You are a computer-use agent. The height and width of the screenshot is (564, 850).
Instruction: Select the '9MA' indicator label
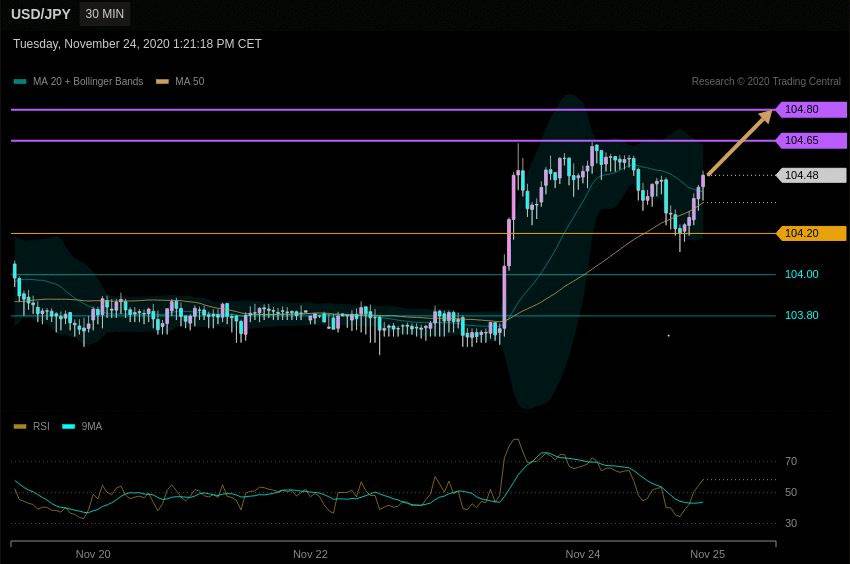92,426
